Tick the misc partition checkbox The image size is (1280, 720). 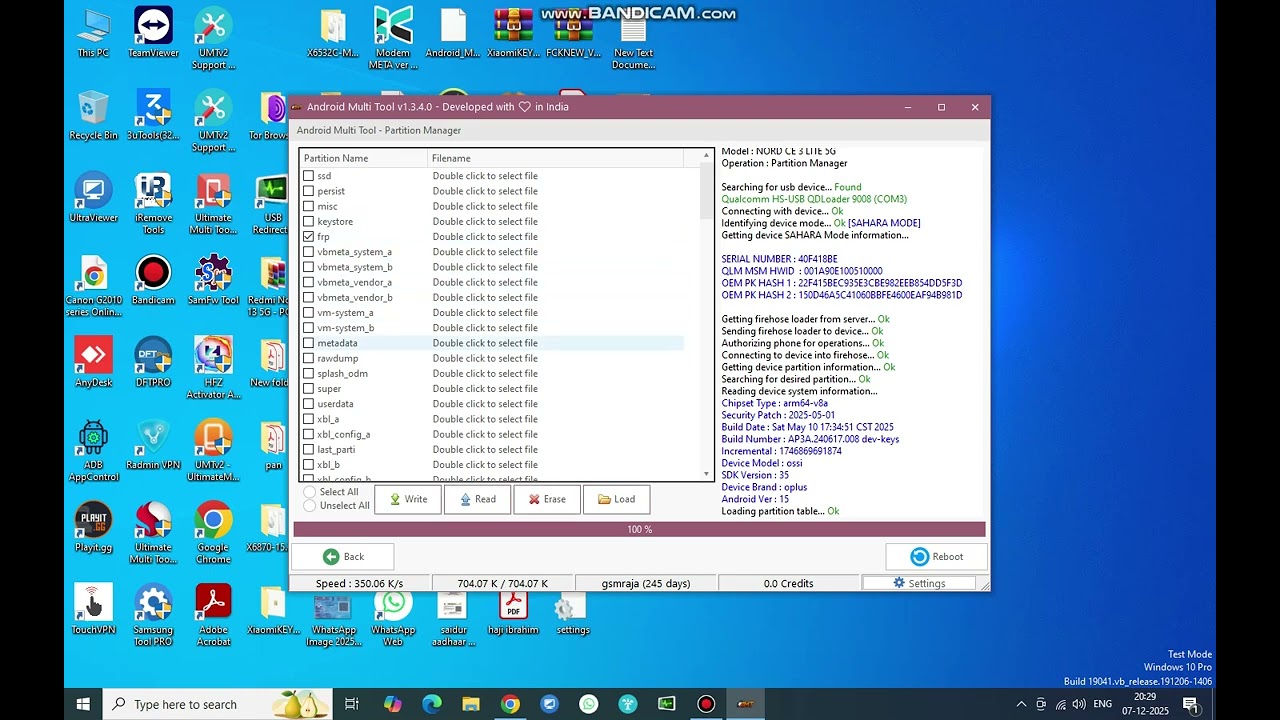point(309,206)
